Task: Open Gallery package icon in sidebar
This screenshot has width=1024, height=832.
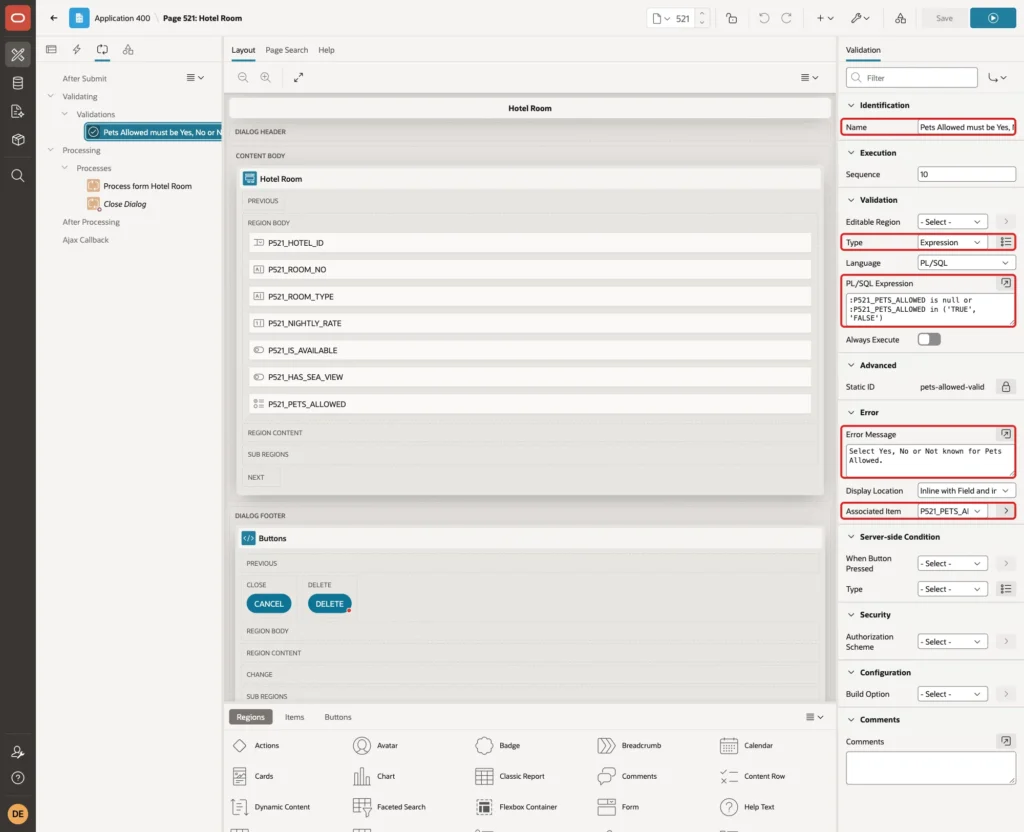Action: 18,140
